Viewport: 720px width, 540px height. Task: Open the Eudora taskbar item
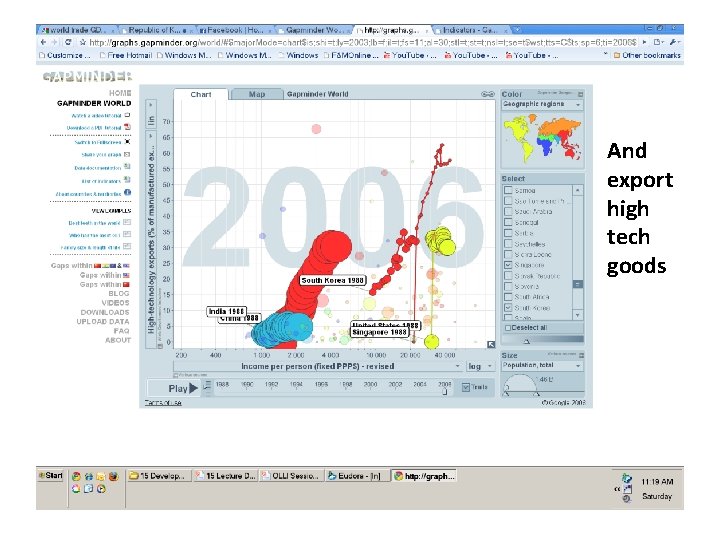pos(355,476)
